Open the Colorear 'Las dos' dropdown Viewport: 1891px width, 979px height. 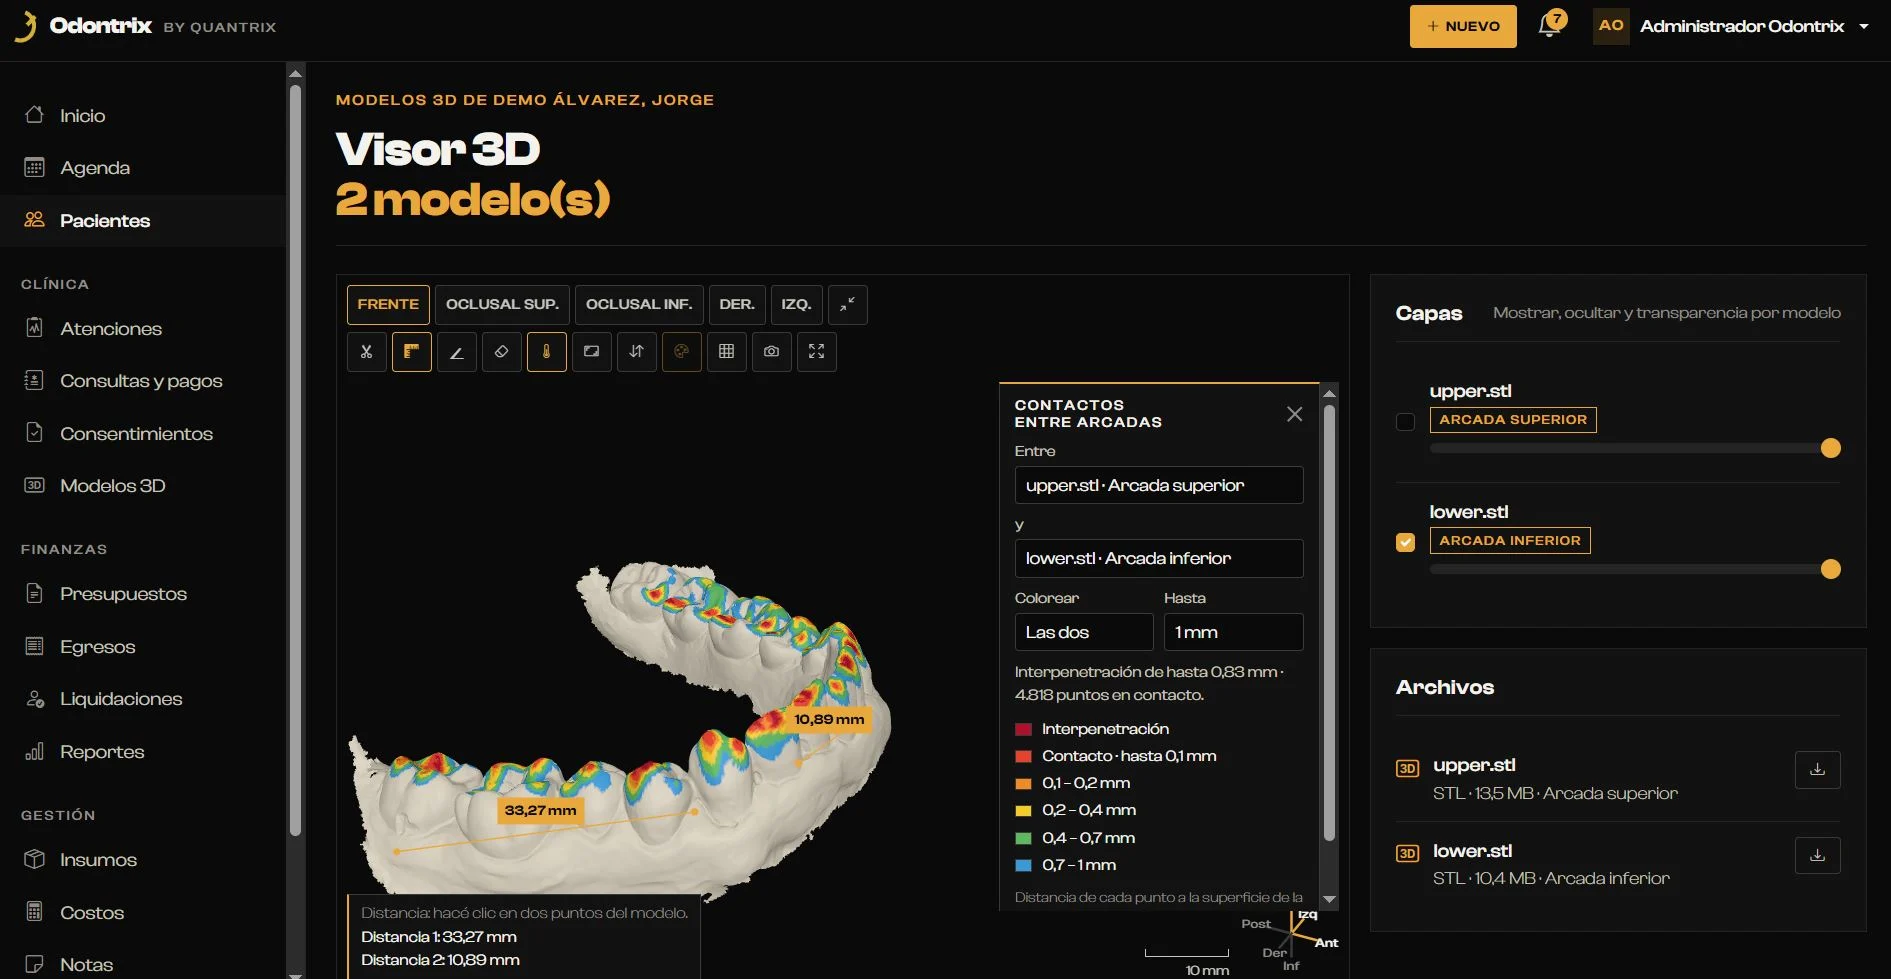click(1084, 632)
